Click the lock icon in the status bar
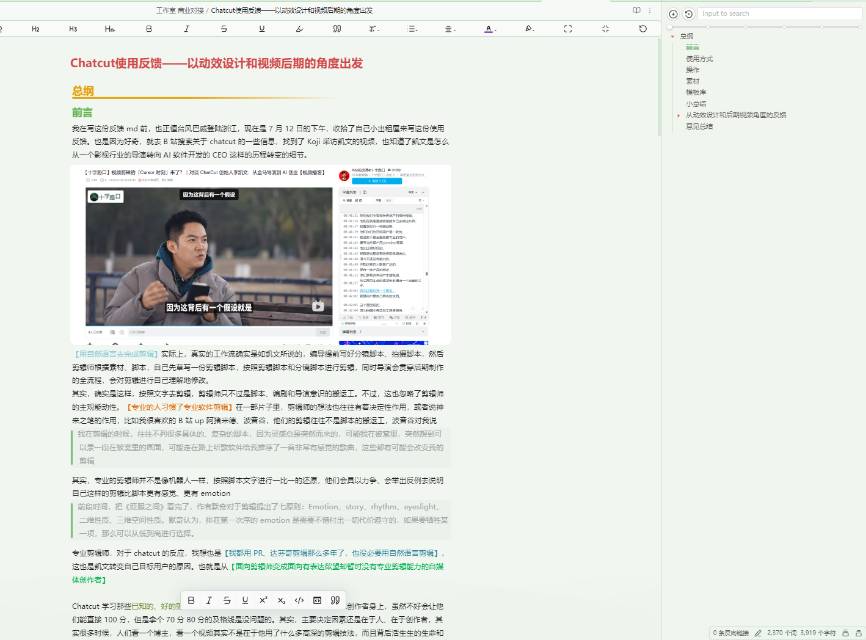Screen dimensions: 866x640 pos(846,633)
